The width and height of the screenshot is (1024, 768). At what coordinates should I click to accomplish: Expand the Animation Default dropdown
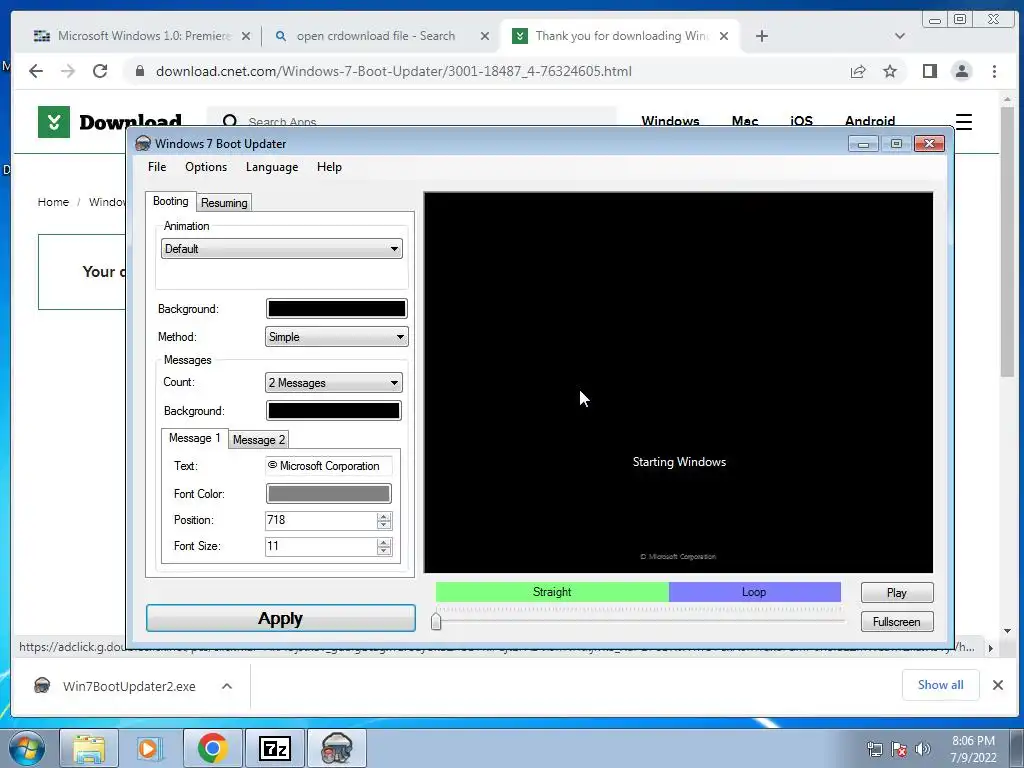[281, 249]
